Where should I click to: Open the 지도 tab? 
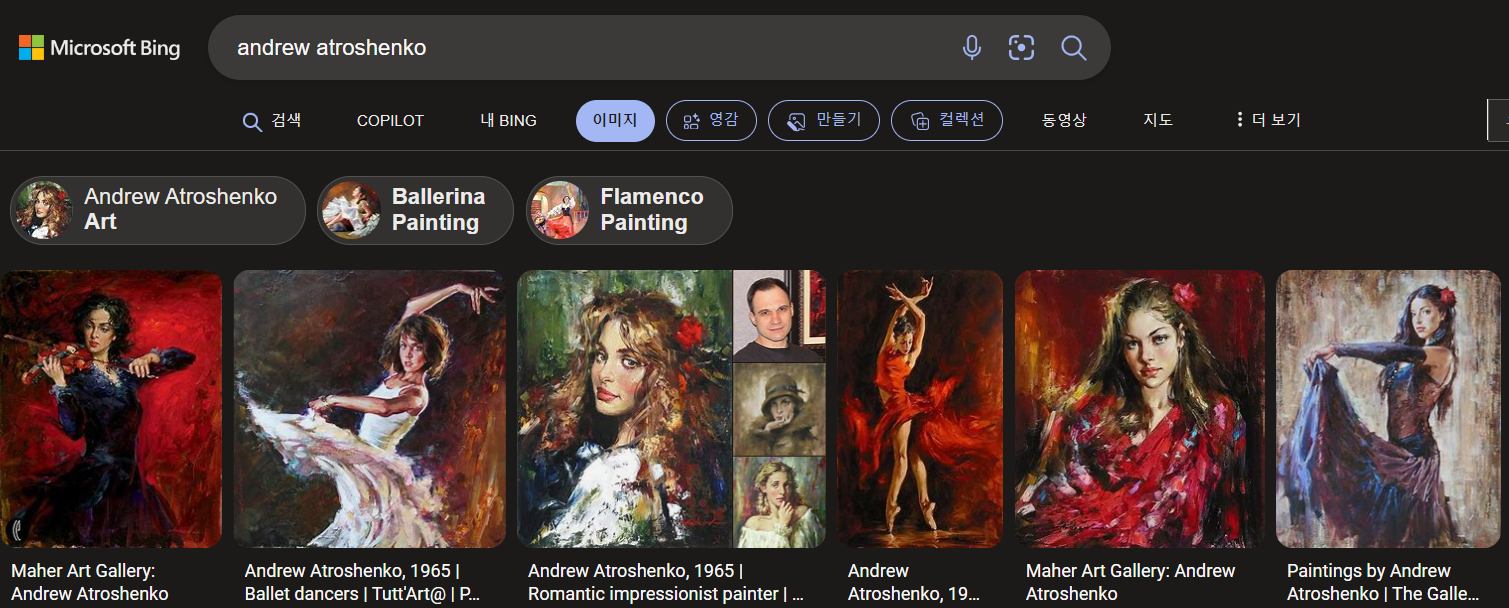[x=1158, y=121]
